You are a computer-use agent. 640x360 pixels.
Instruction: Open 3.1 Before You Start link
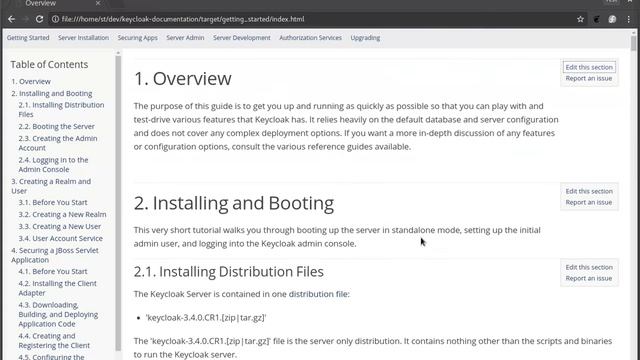click(53, 202)
